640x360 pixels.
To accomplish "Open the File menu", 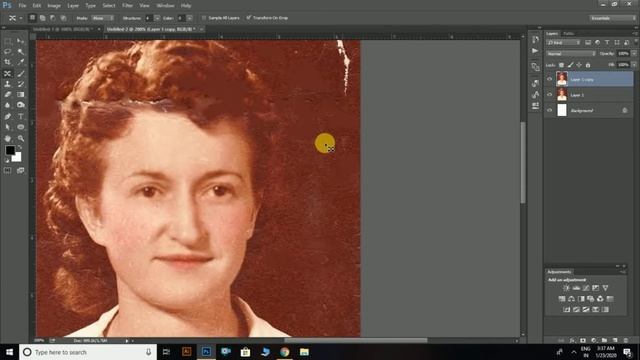I will [x=22, y=6].
